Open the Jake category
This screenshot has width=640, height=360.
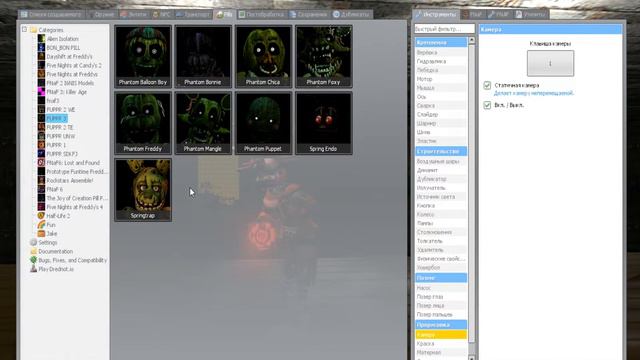point(51,233)
